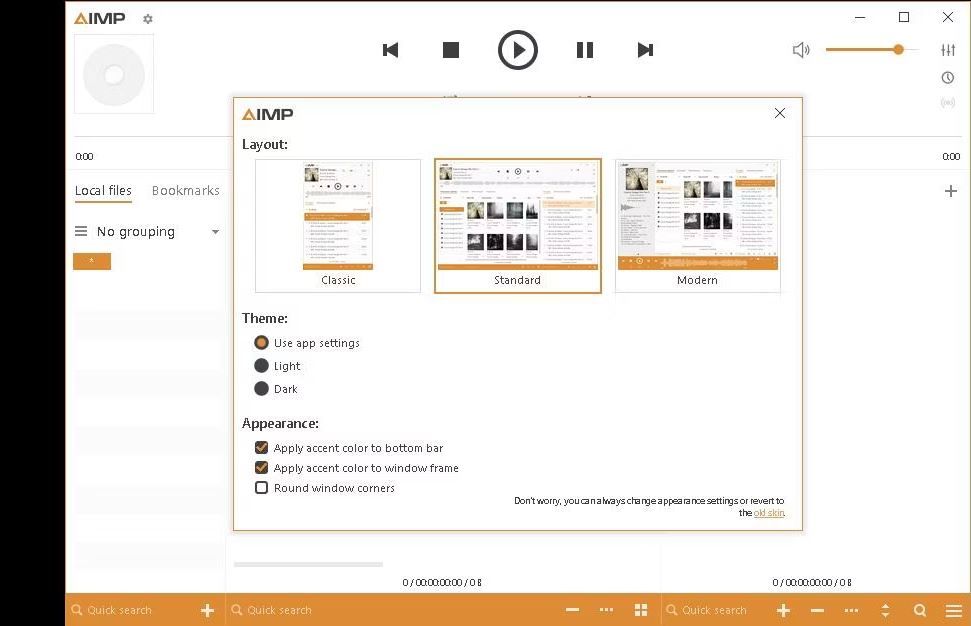Image resolution: width=971 pixels, height=626 pixels.
Task: Remove files using right panel minus icon
Action: click(x=817, y=611)
